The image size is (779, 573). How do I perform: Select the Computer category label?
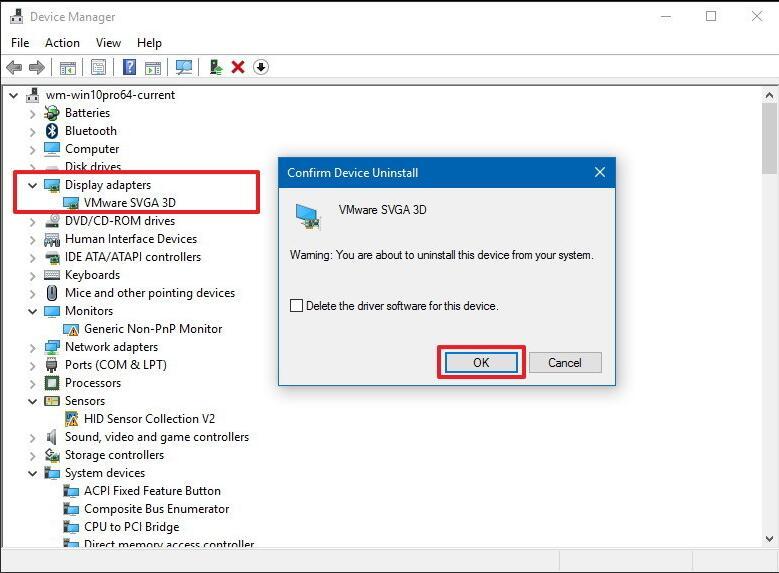click(92, 149)
